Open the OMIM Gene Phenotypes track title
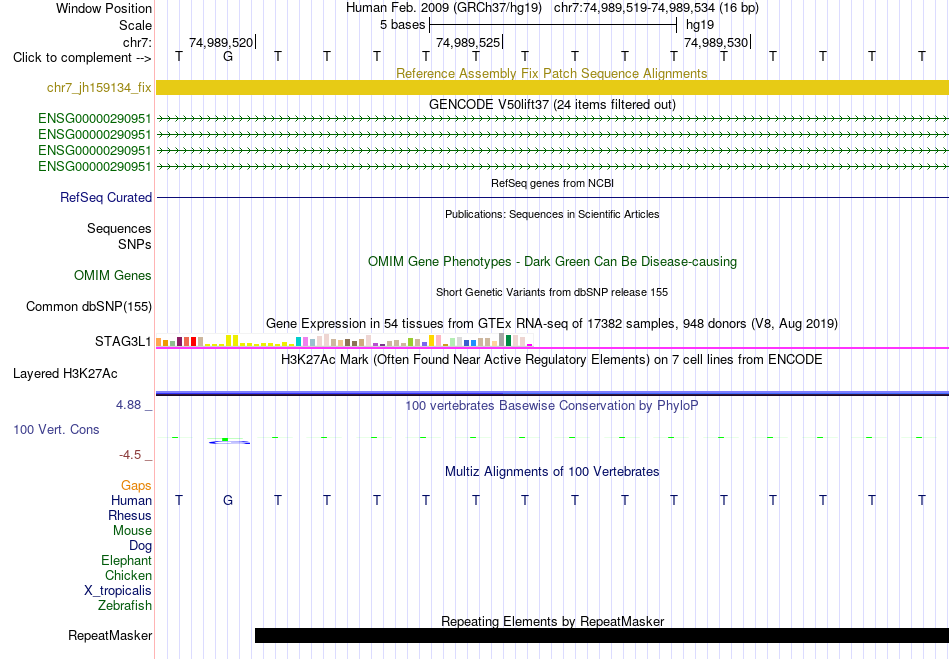Image resolution: width=950 pixels, height=659 pixels. coord(552,262)
